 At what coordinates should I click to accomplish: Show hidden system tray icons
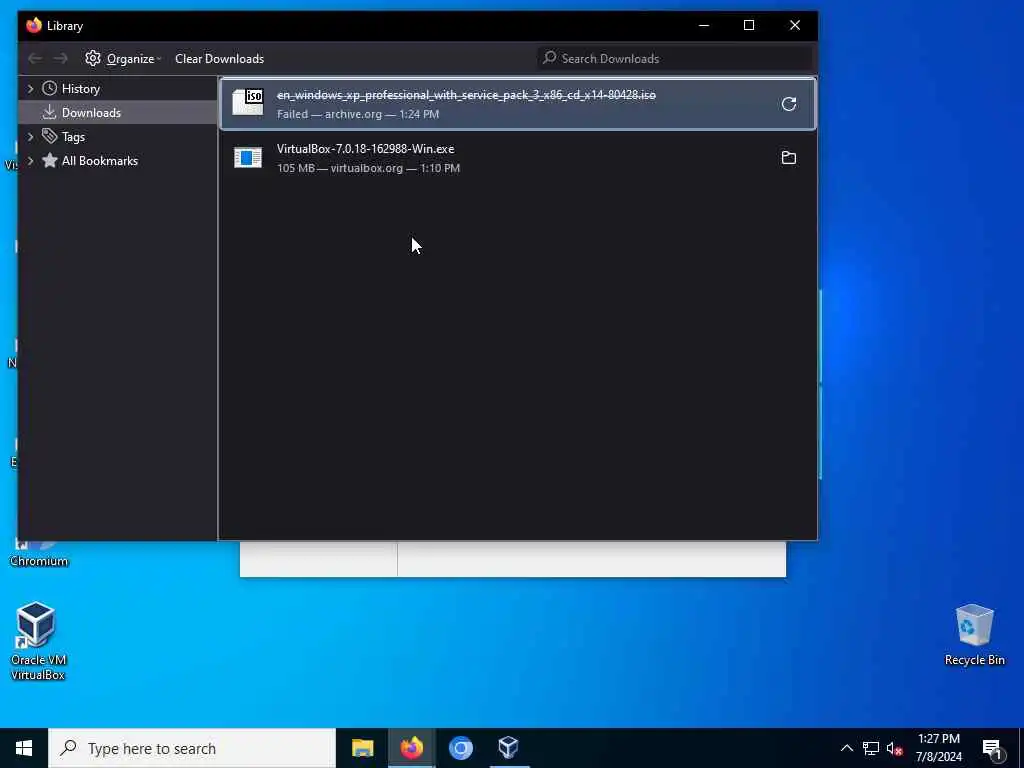(x=846, y=748)
